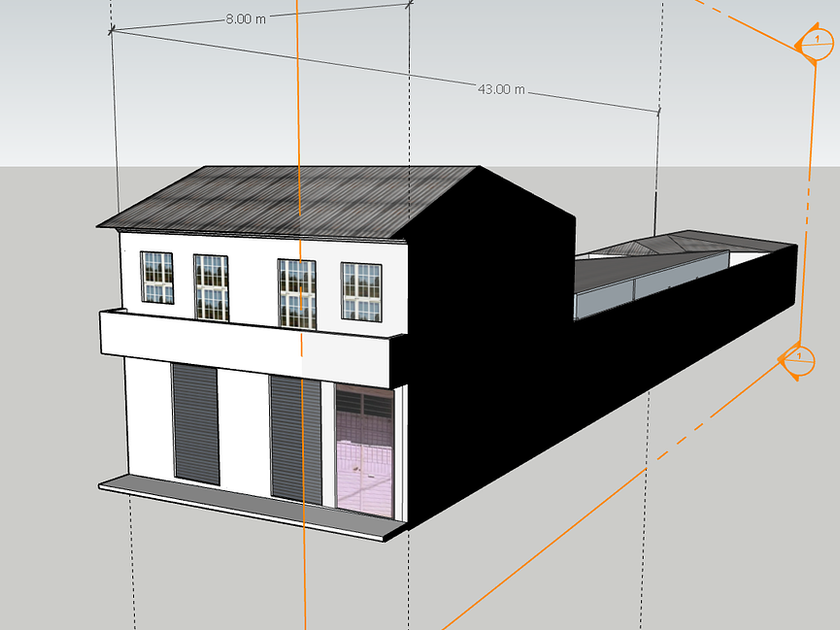The width and height of the screenshot is (840, 630).
Task: Click the lower orange section cut symbol
Action: pos(799,359)
